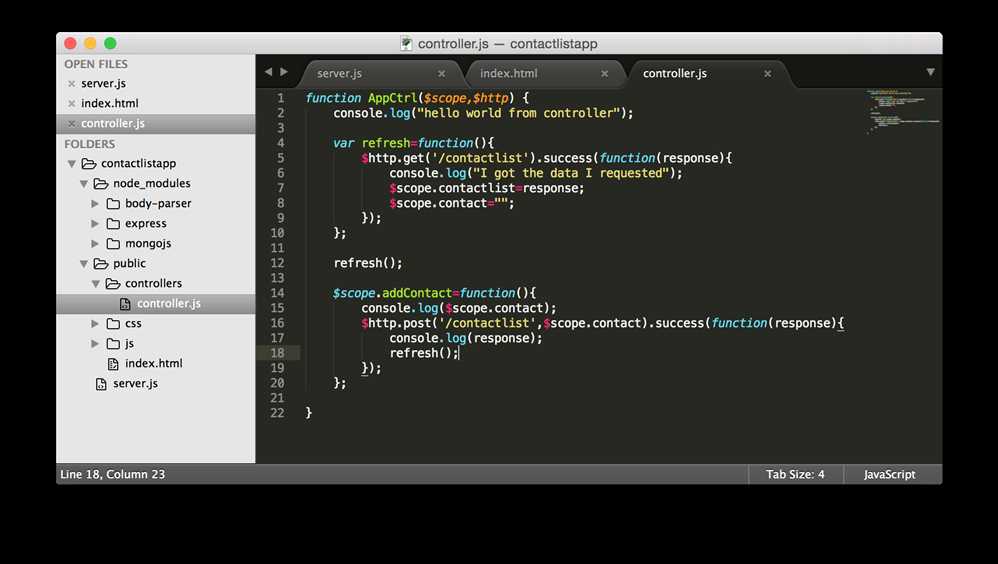Click line number 1 in gutter
The height and width of the screenshot is (564, 998).
(x=280, y=98)
